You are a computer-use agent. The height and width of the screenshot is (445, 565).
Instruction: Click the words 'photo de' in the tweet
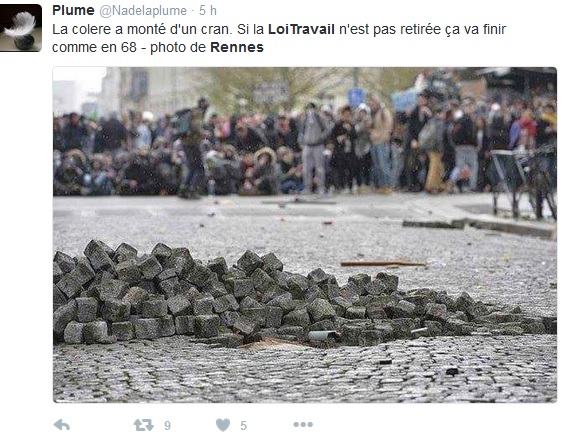click(x=178, y=47)
